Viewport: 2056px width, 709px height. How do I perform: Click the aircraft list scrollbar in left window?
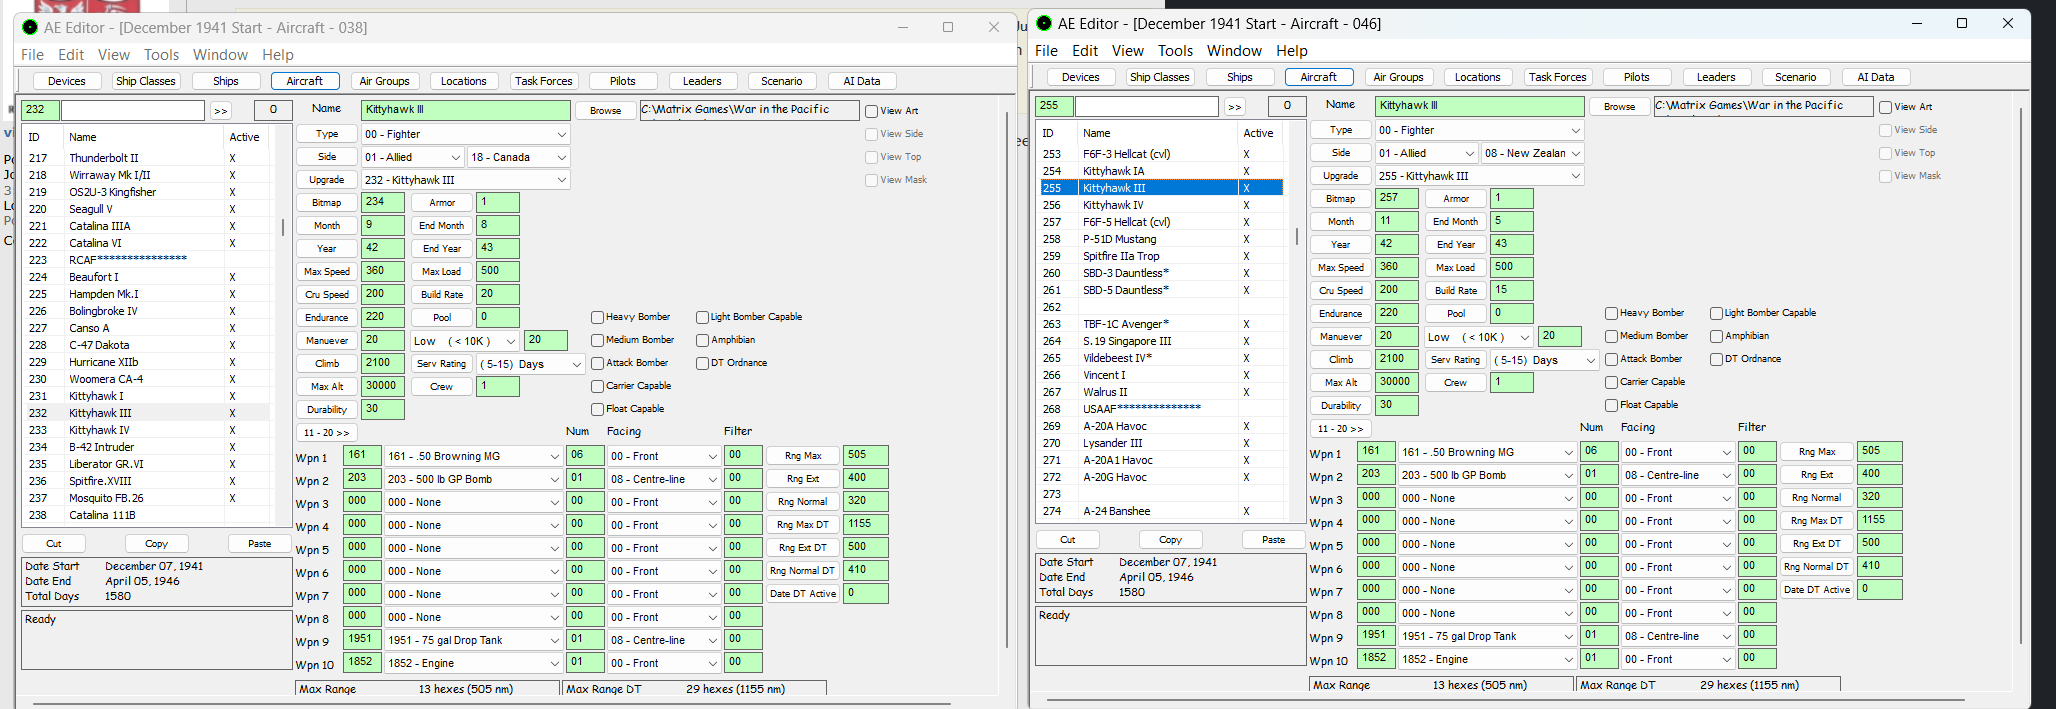click(x=282, y=227)
